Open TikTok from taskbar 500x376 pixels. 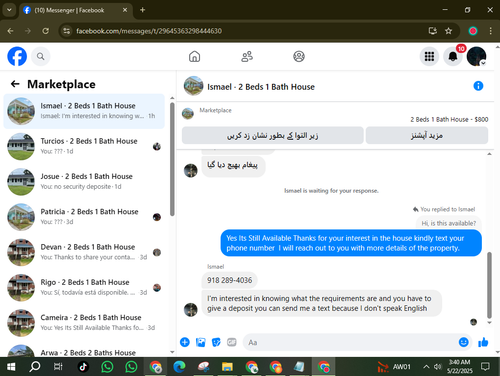click(x=83, y=367)
